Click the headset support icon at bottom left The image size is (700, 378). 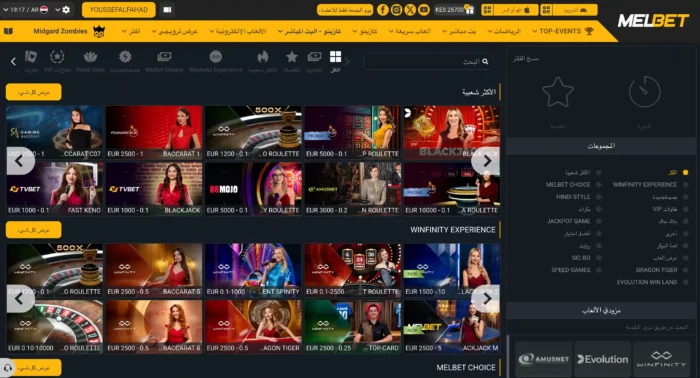(8, 368)
